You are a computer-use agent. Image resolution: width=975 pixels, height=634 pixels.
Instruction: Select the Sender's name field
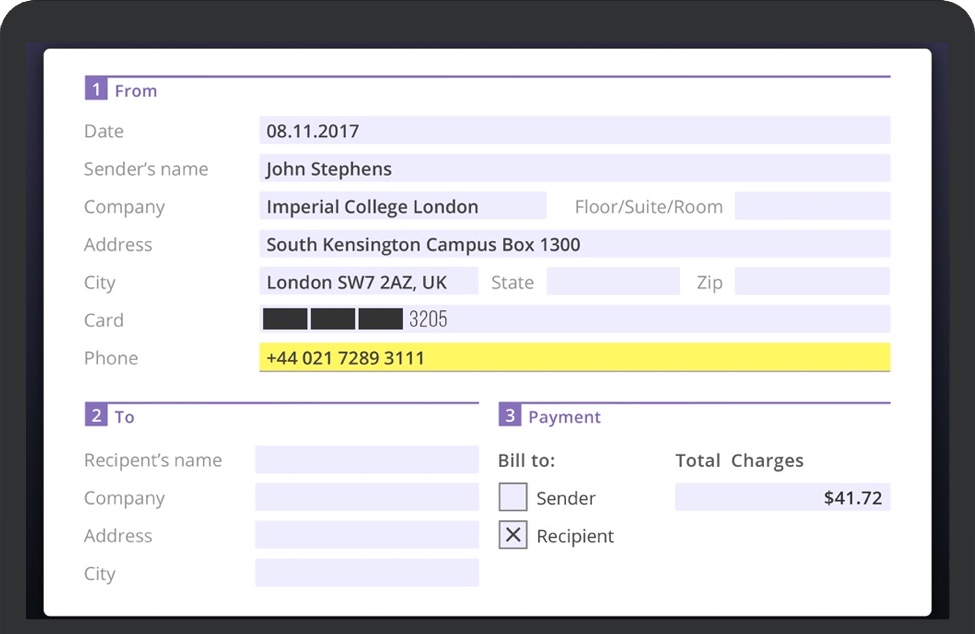574,168
